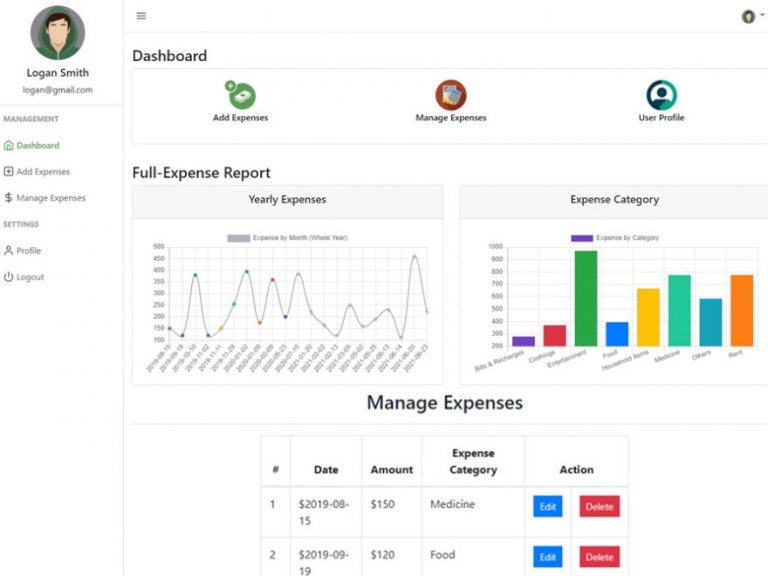Open the top-right user avatar dropdown
This screenshot has height=576, width=768.
point(749,16)
